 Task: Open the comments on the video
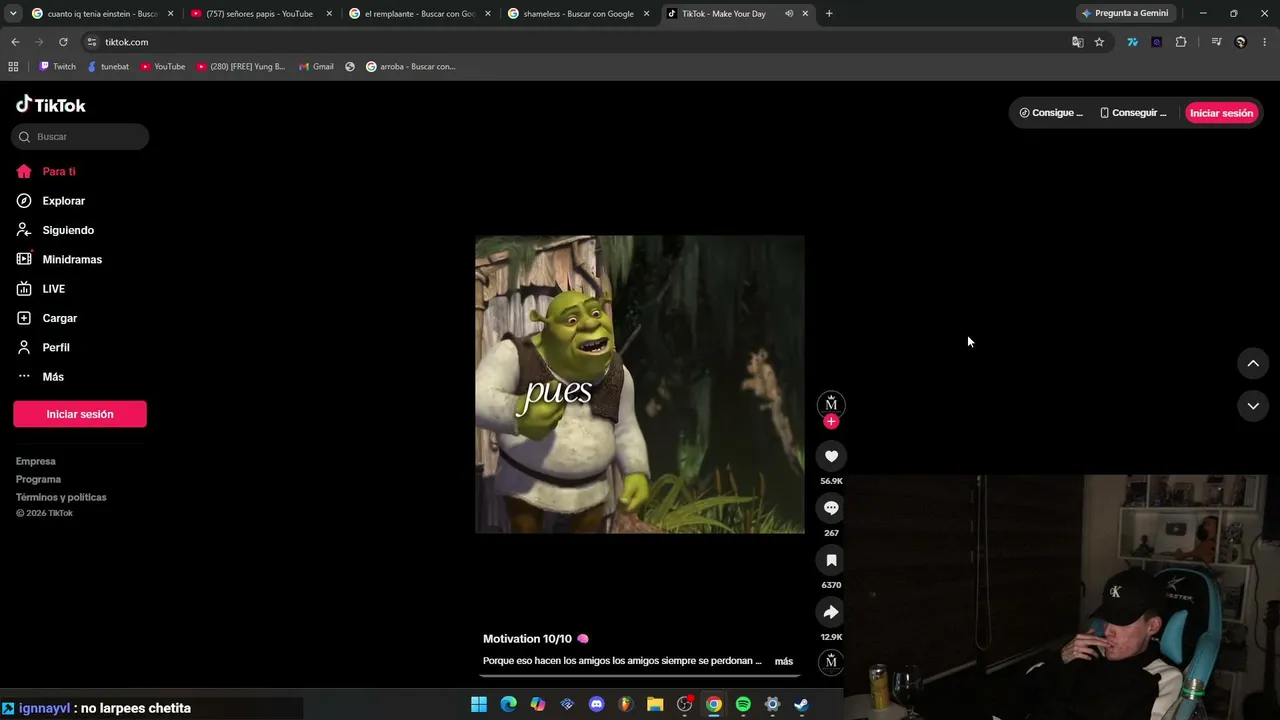coord(831,508)
